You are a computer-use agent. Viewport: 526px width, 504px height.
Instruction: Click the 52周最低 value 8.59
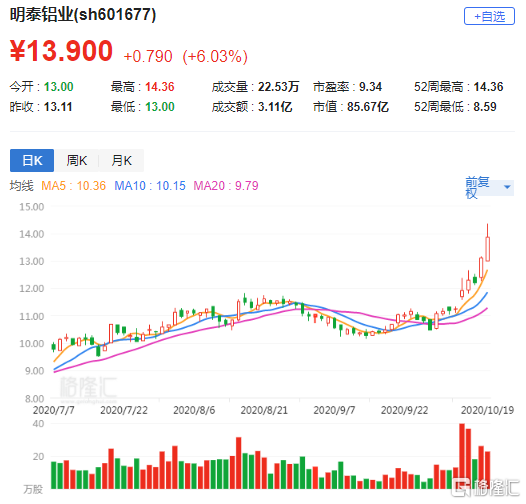pyautogui.click(x=485, y=107)
